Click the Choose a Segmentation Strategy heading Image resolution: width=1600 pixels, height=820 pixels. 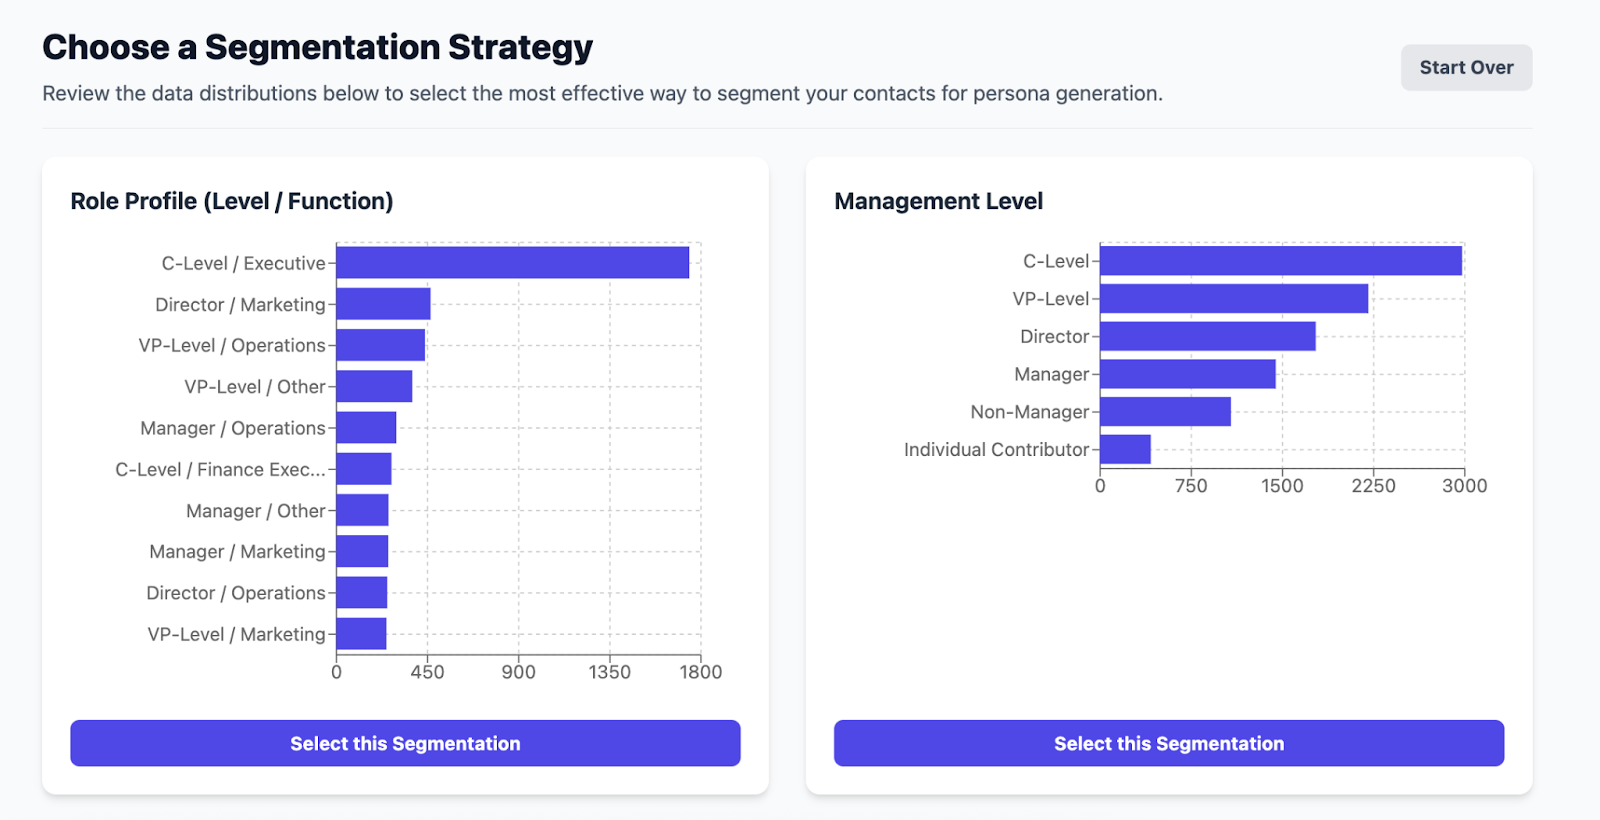(317, 47)
